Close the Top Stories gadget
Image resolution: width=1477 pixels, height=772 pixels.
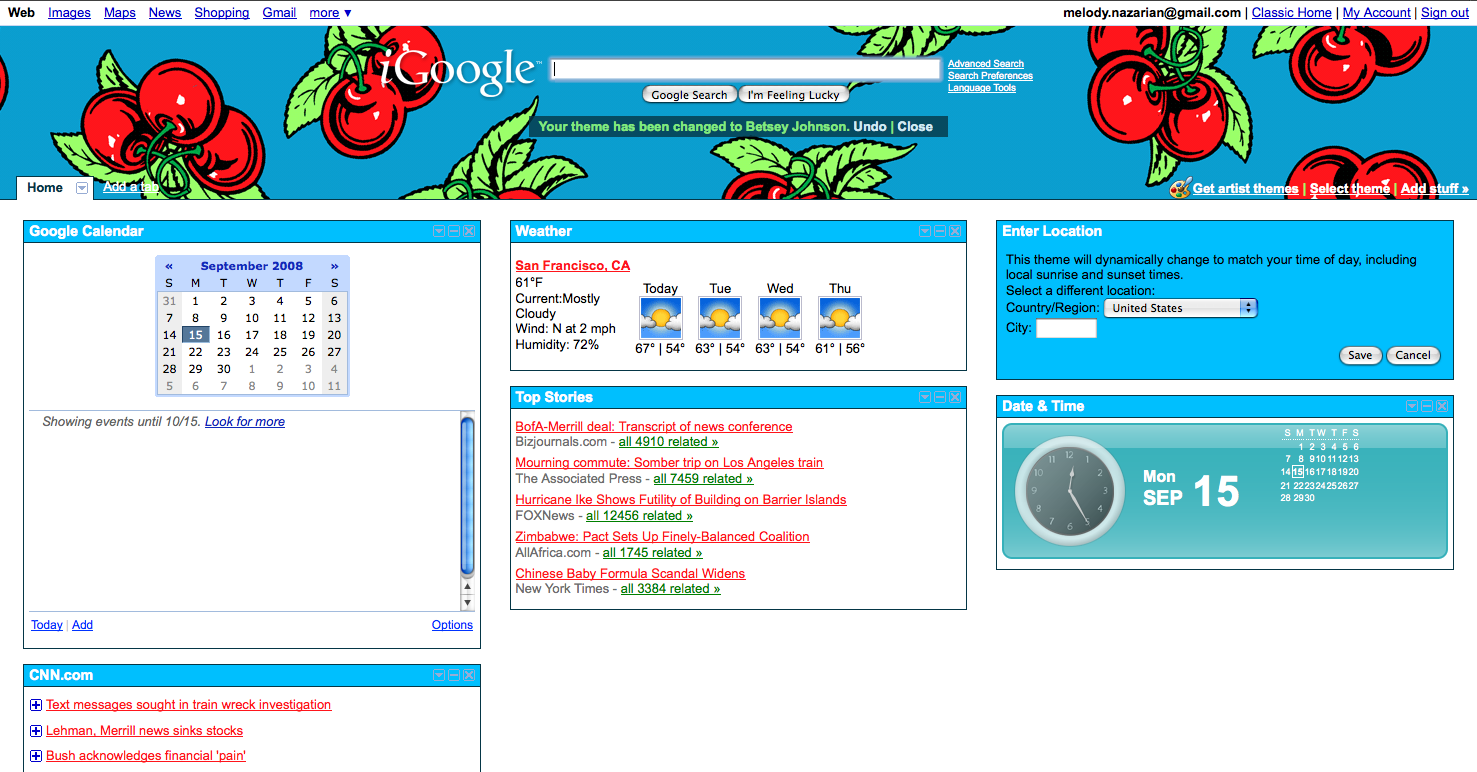[x=955, y=397]
